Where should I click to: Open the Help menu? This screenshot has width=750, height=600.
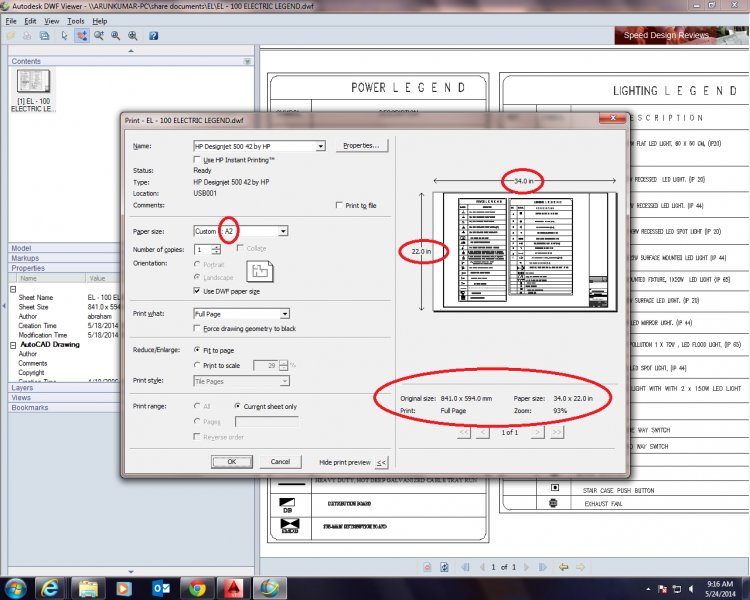tap(99, 21)
